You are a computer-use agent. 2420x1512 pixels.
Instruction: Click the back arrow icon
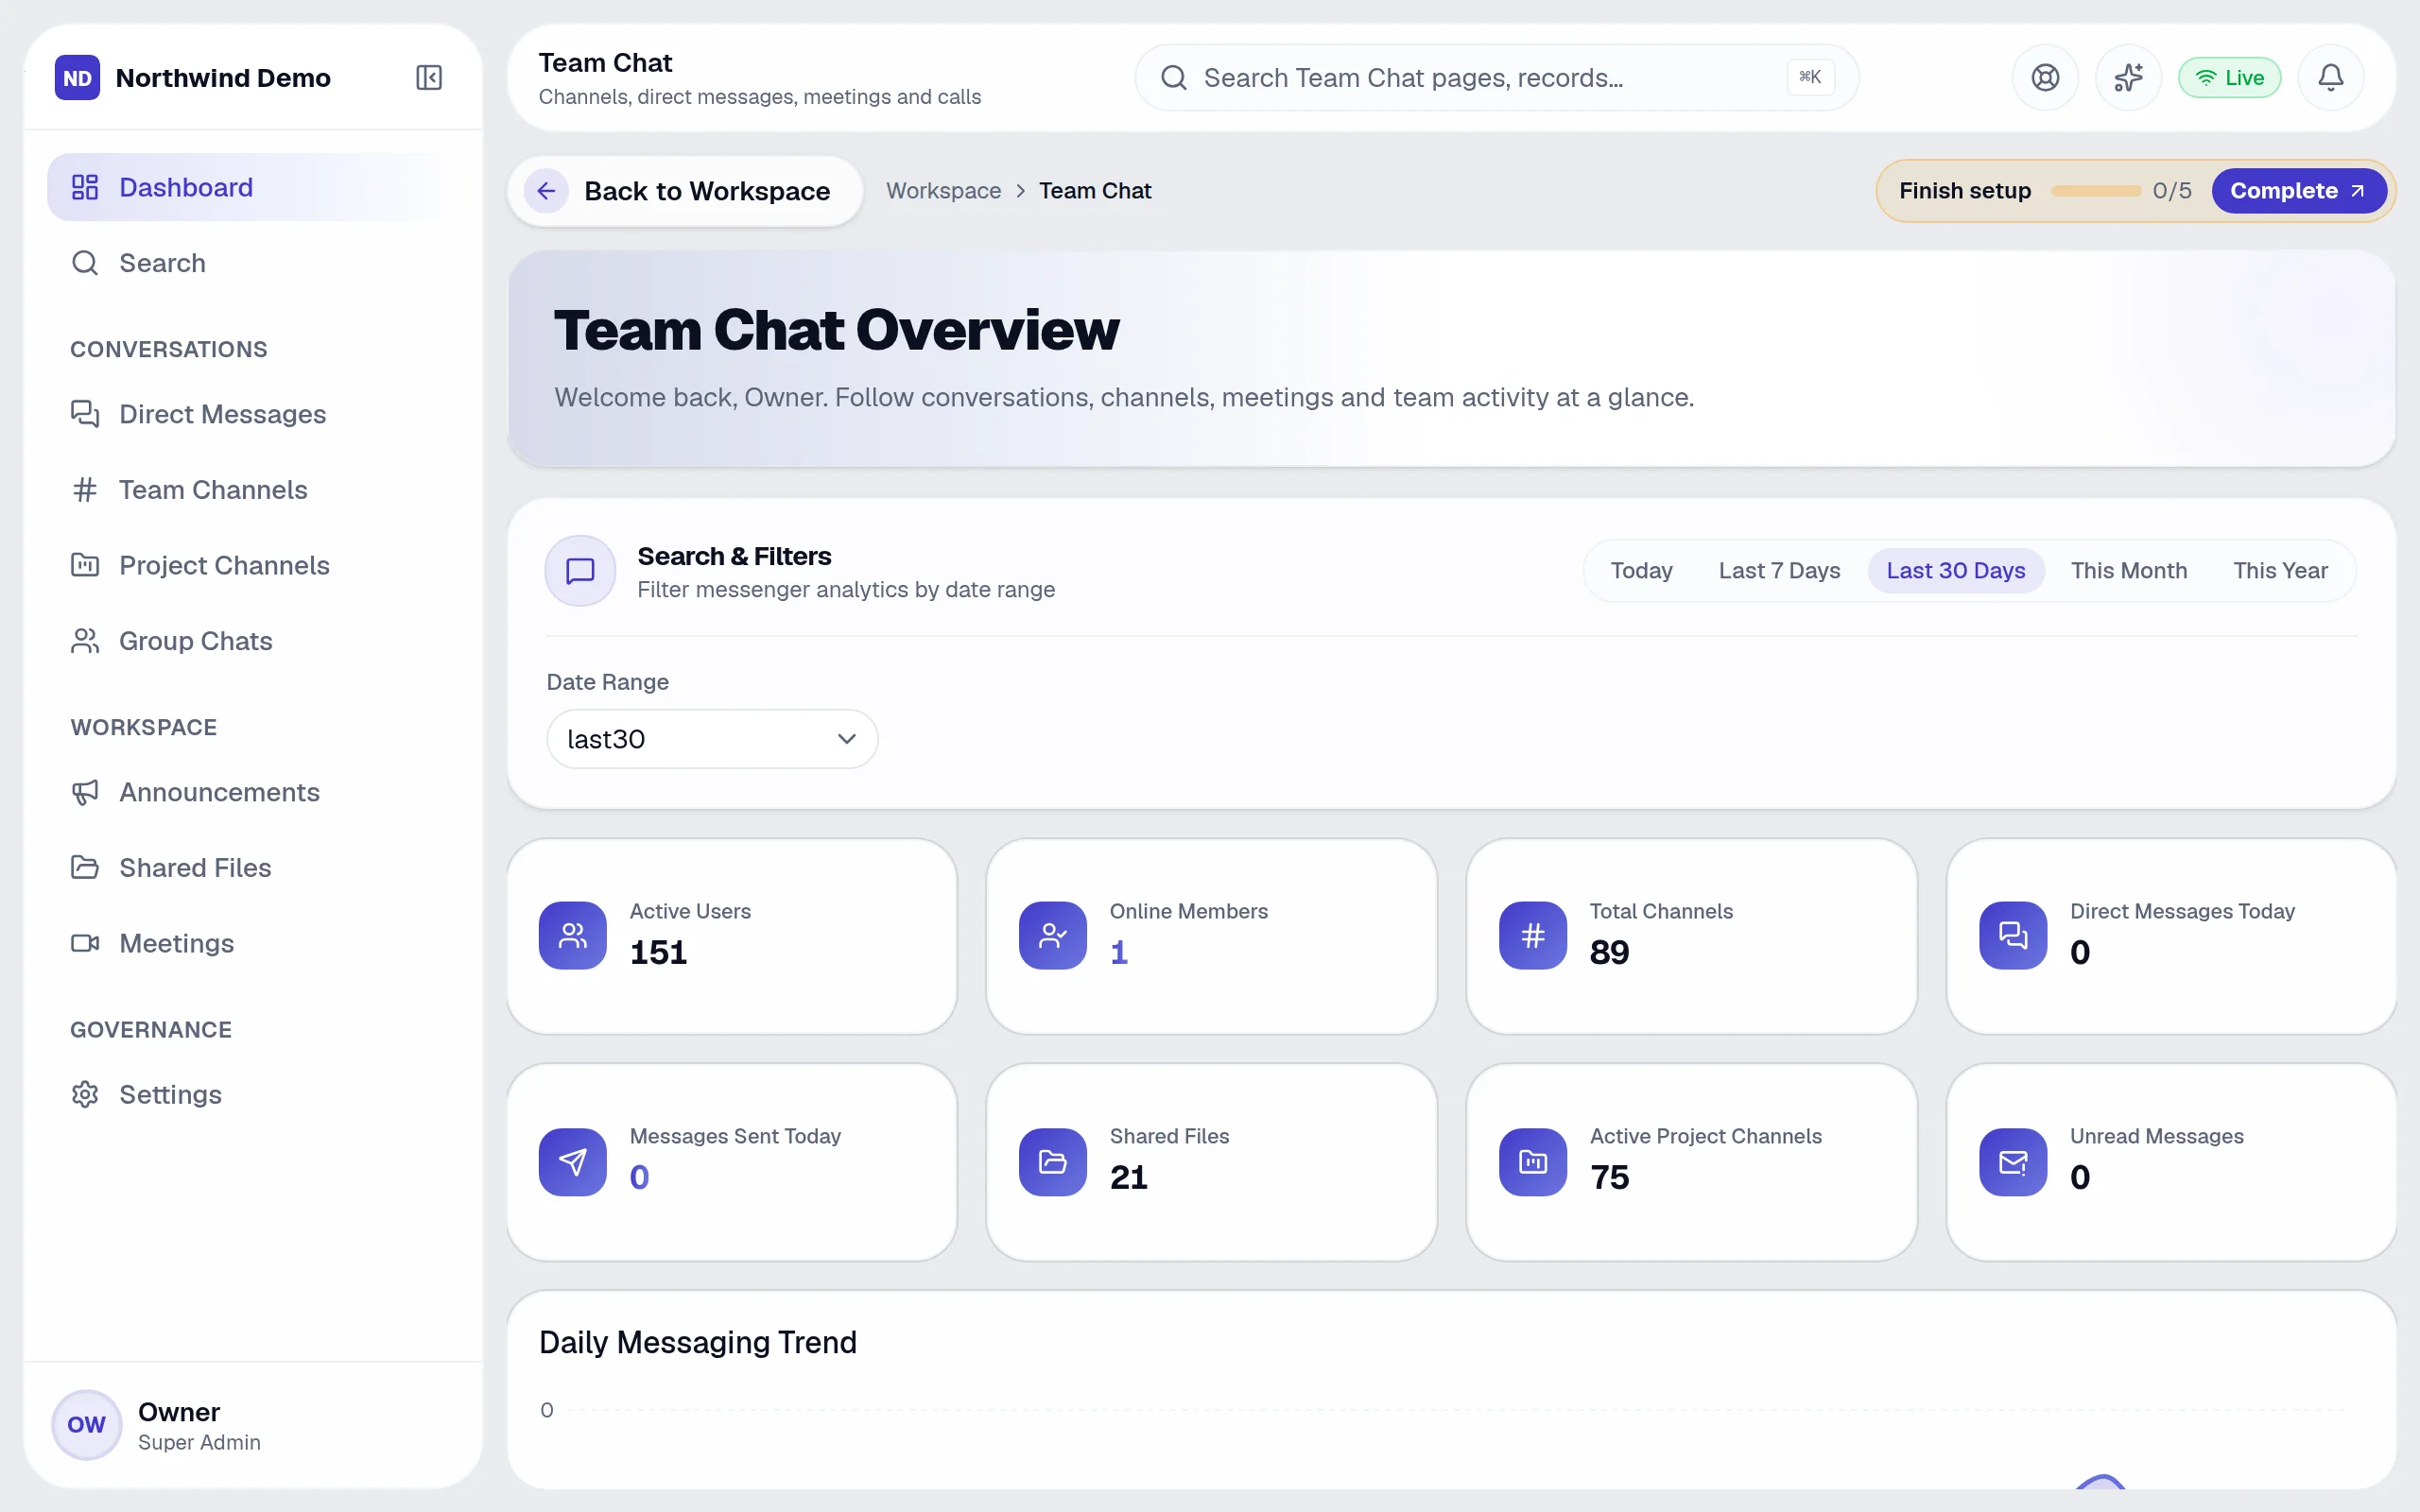(546, 191)
